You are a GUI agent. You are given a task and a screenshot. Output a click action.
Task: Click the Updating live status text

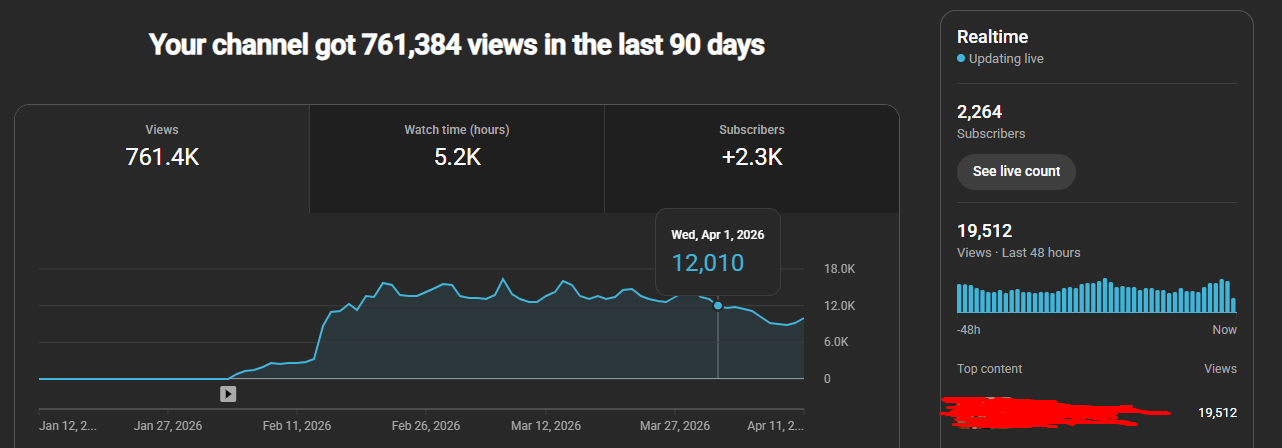point(1006,59)
